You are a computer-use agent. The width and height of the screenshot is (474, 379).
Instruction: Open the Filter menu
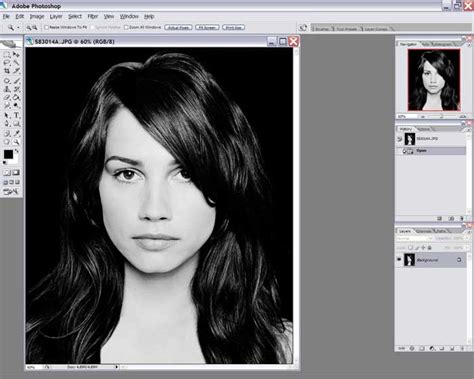[92, 16]
